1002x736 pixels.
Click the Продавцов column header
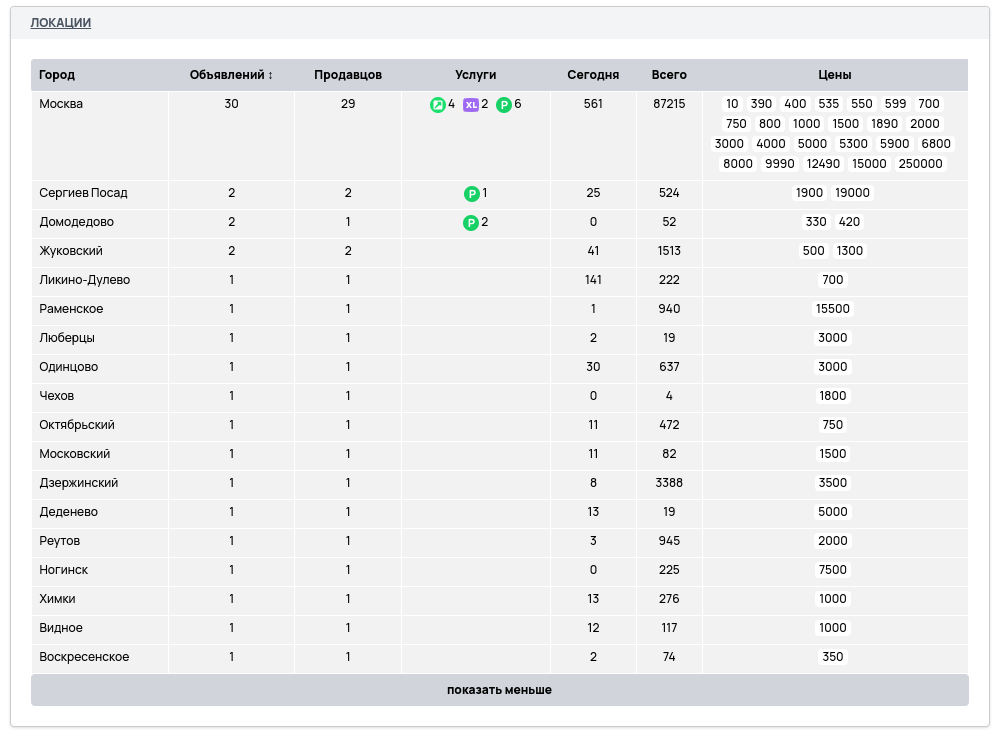coord(347,75)
